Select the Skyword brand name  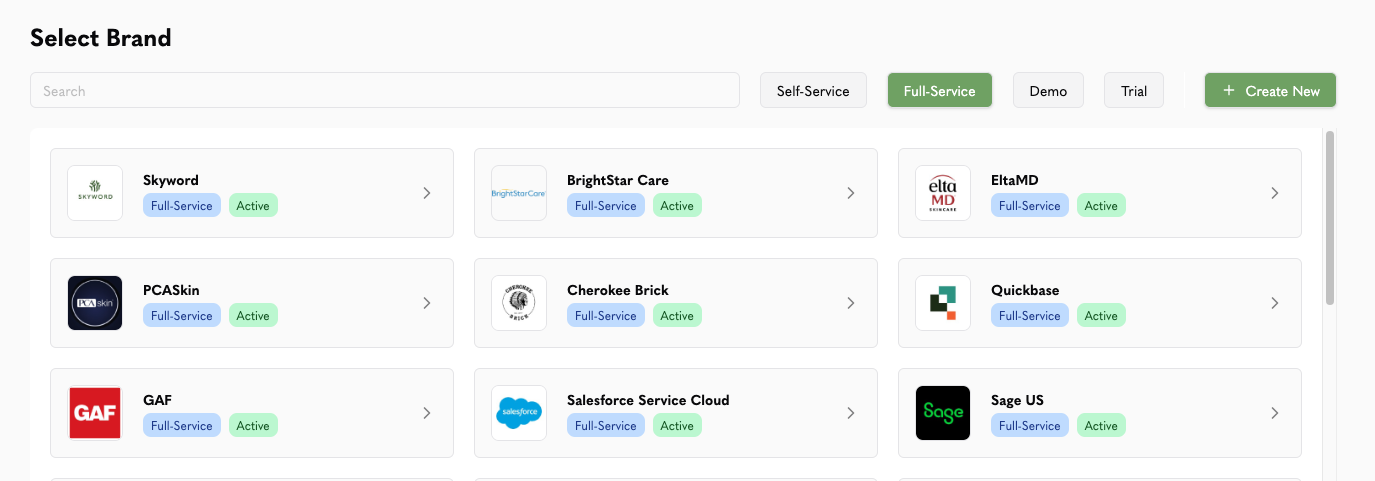[x=171, y=180]
